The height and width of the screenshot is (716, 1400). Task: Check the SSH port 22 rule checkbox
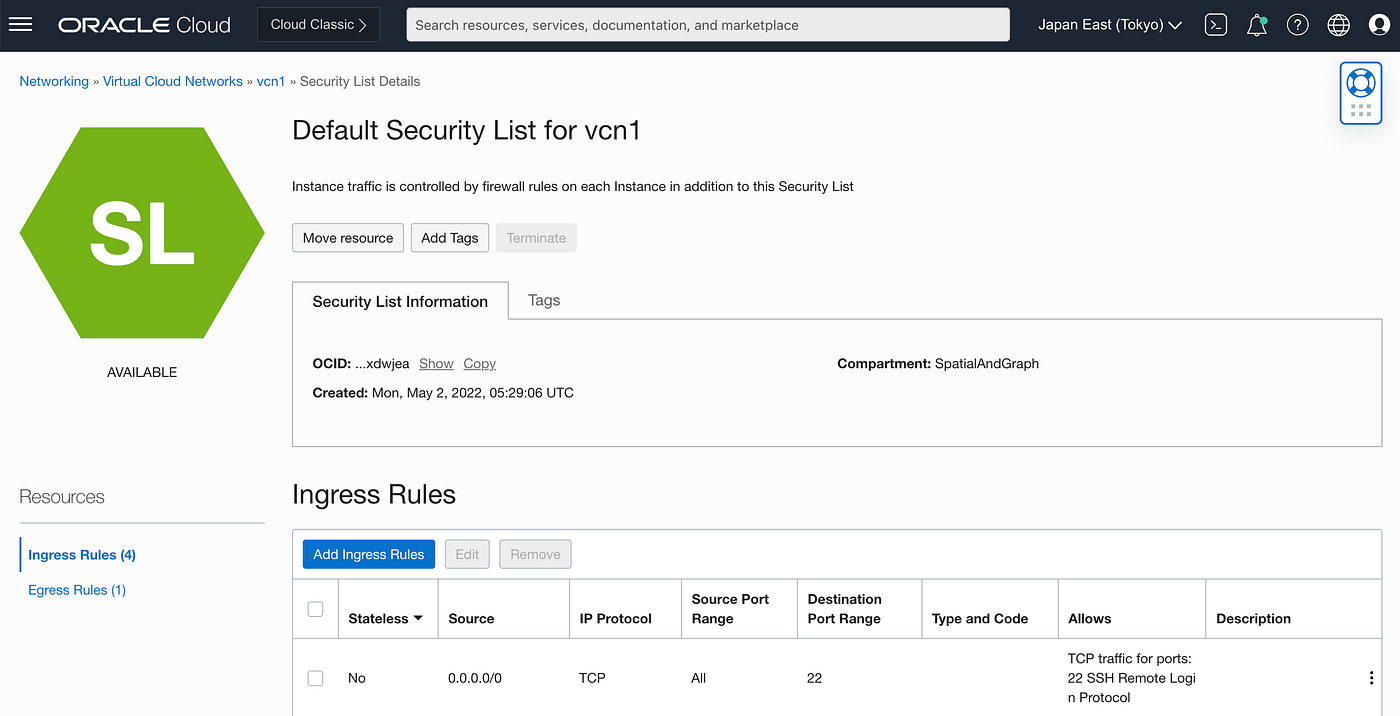[316, 678]
